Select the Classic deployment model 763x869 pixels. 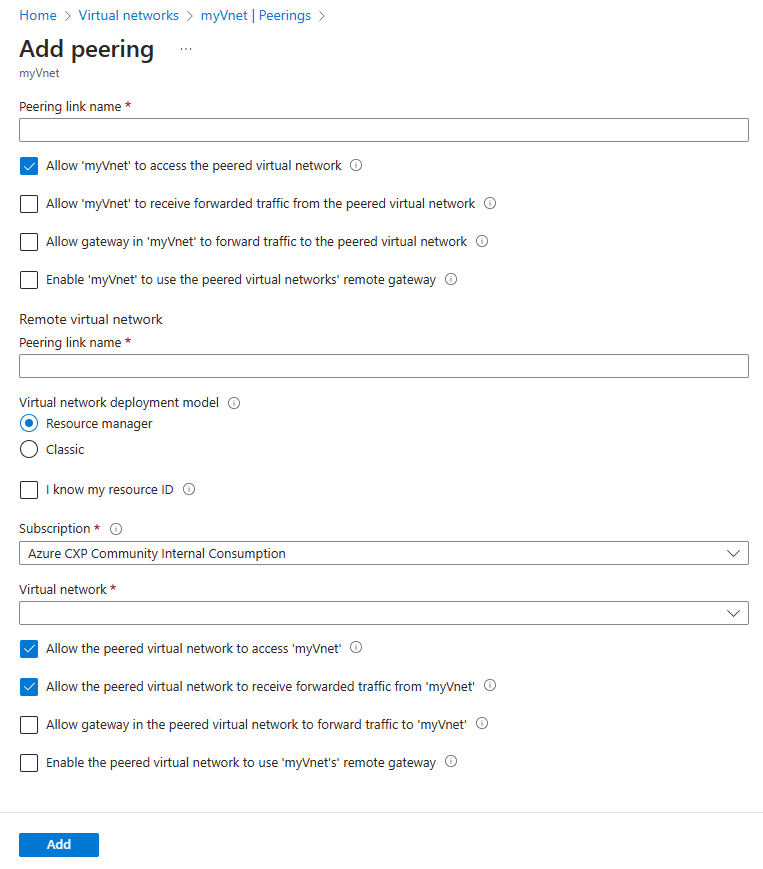point(29,449)
